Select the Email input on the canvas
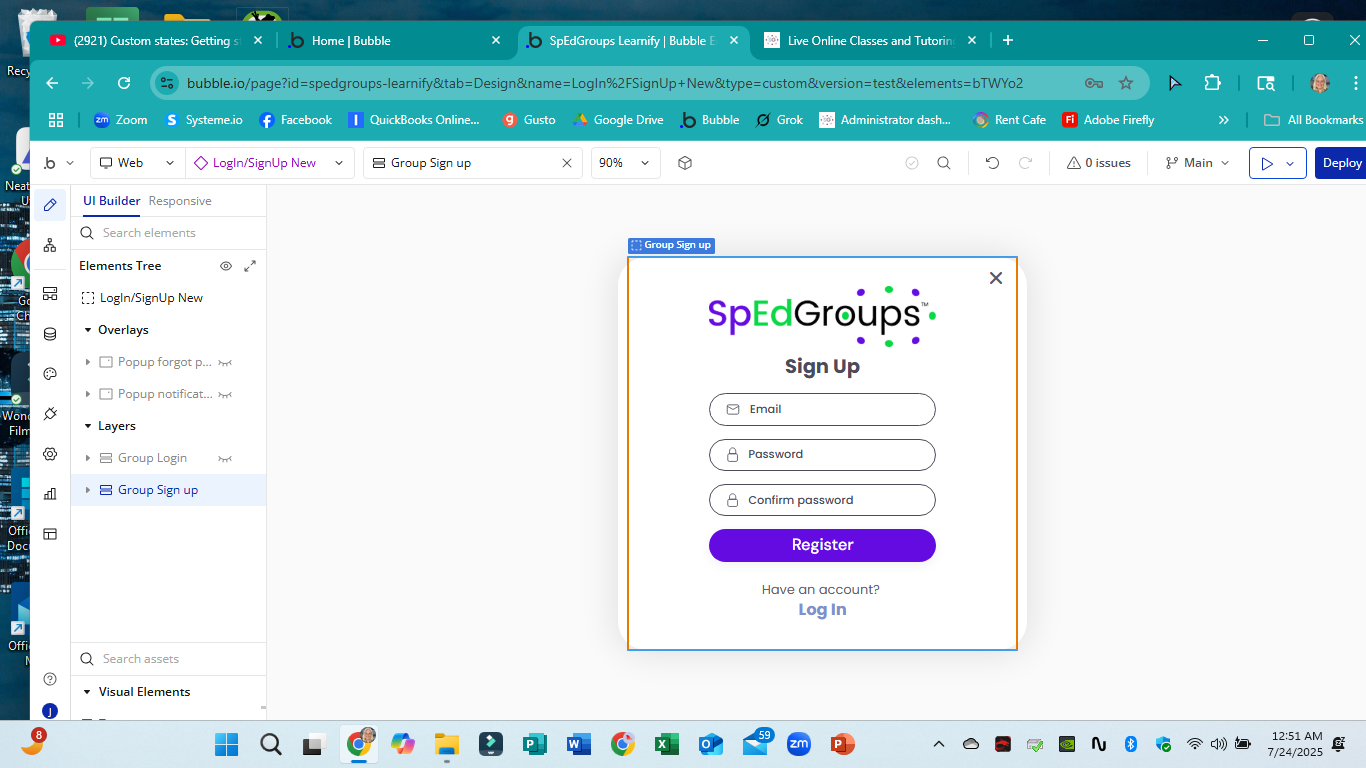The width and height of the screenshot is (1366, 768). click(x=822, y=410)
